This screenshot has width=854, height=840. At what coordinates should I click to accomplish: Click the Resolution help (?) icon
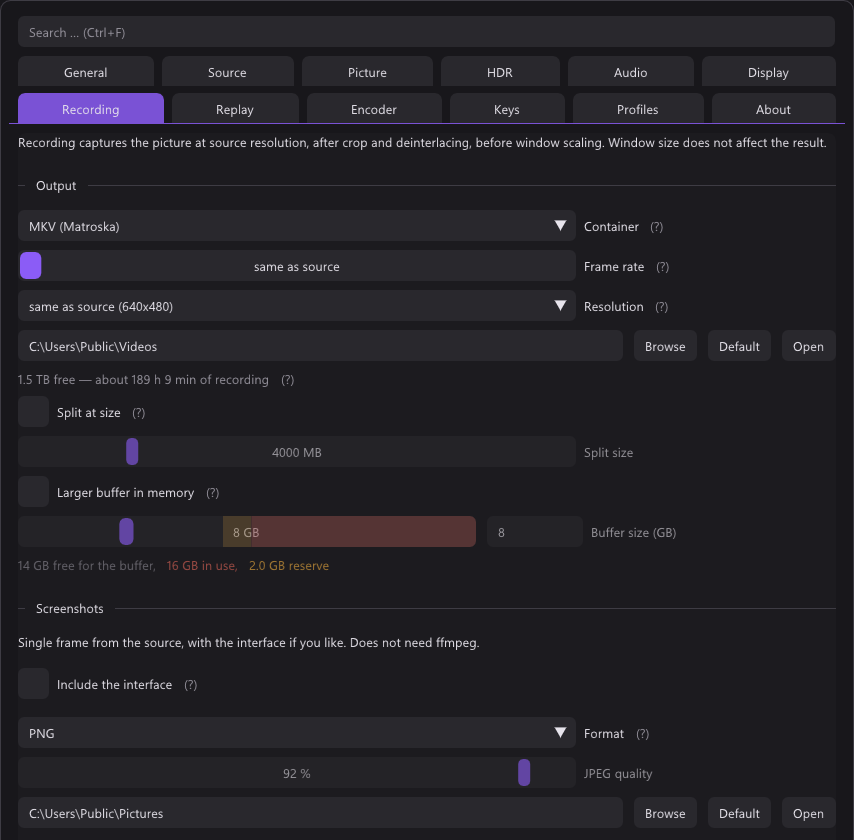click(x=661, y=307)
